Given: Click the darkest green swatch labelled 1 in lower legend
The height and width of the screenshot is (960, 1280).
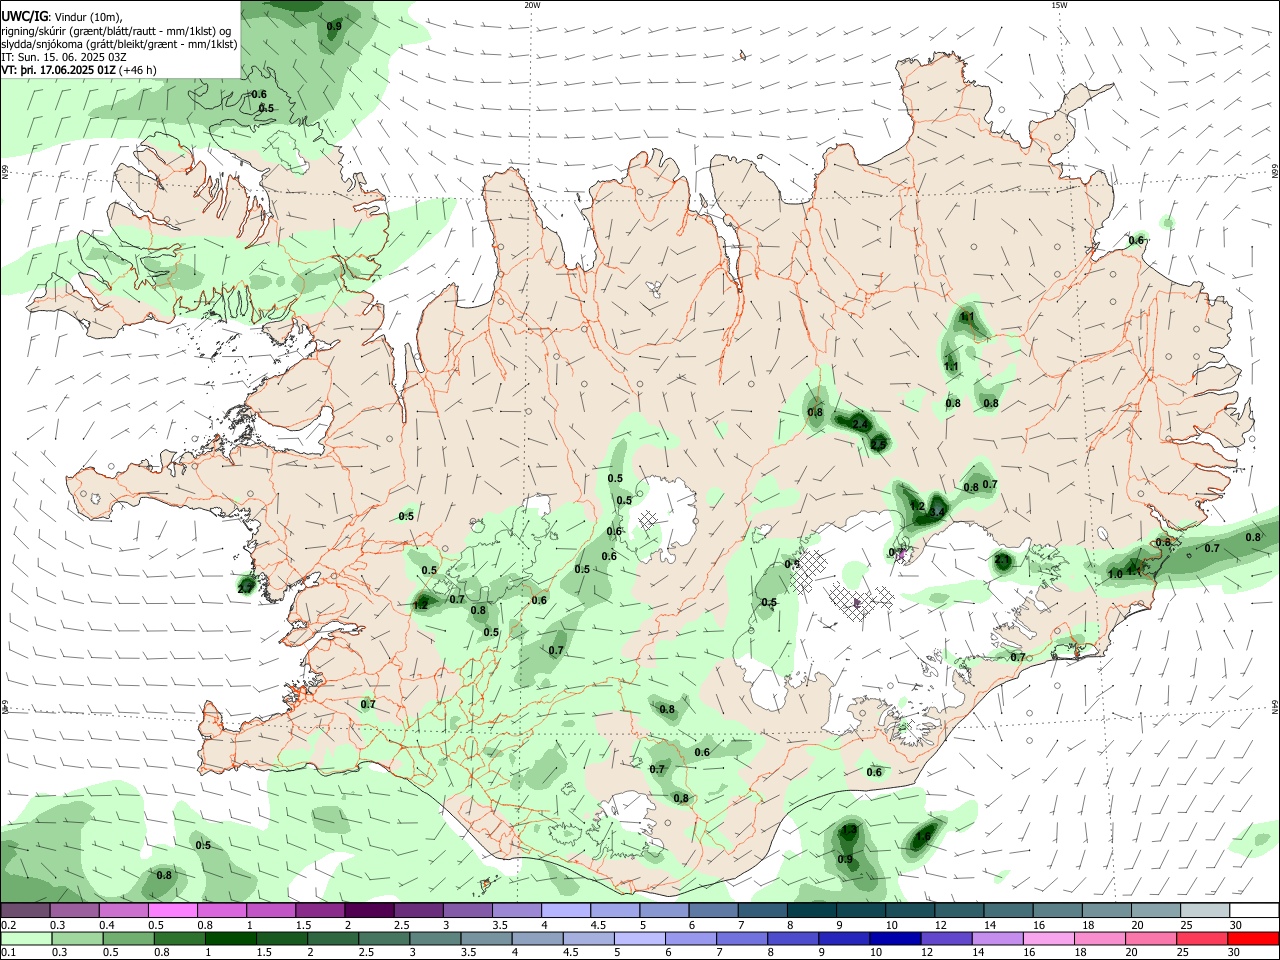Looking at the screenshot, I should coord(230,938).
